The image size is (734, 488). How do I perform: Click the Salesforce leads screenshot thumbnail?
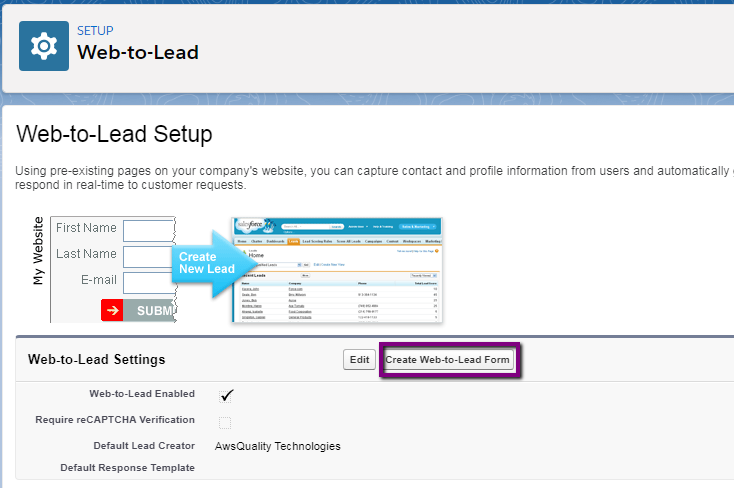(337, 270)
